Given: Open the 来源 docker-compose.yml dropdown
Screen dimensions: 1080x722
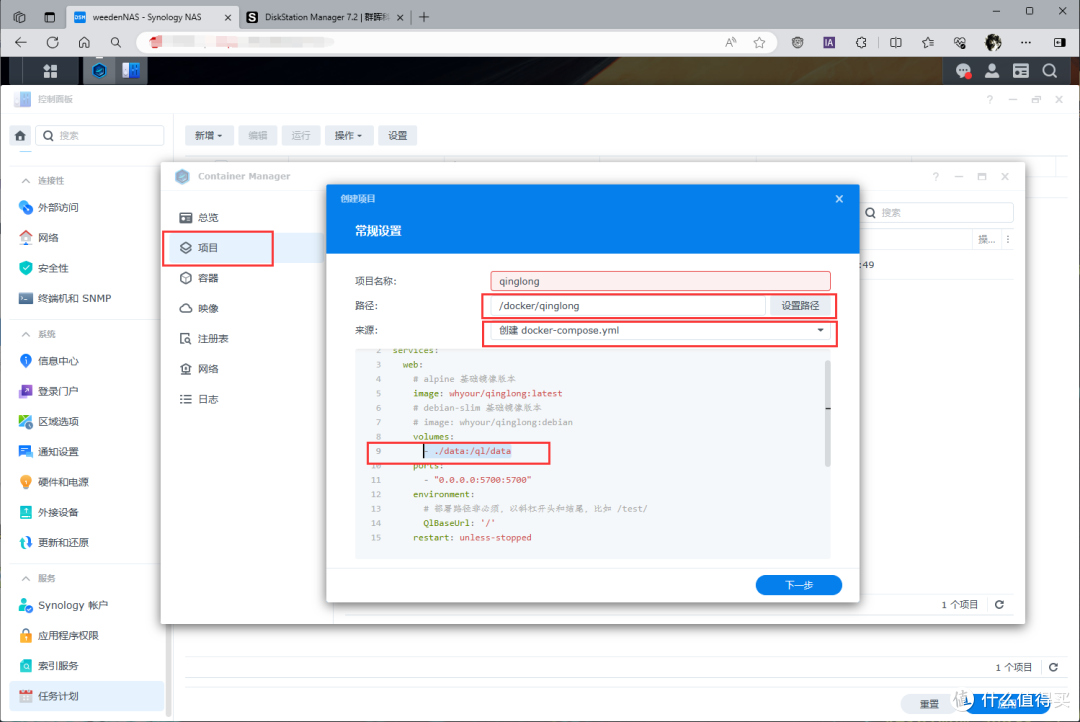Looking at the screenshot, I should pos(660,331).
